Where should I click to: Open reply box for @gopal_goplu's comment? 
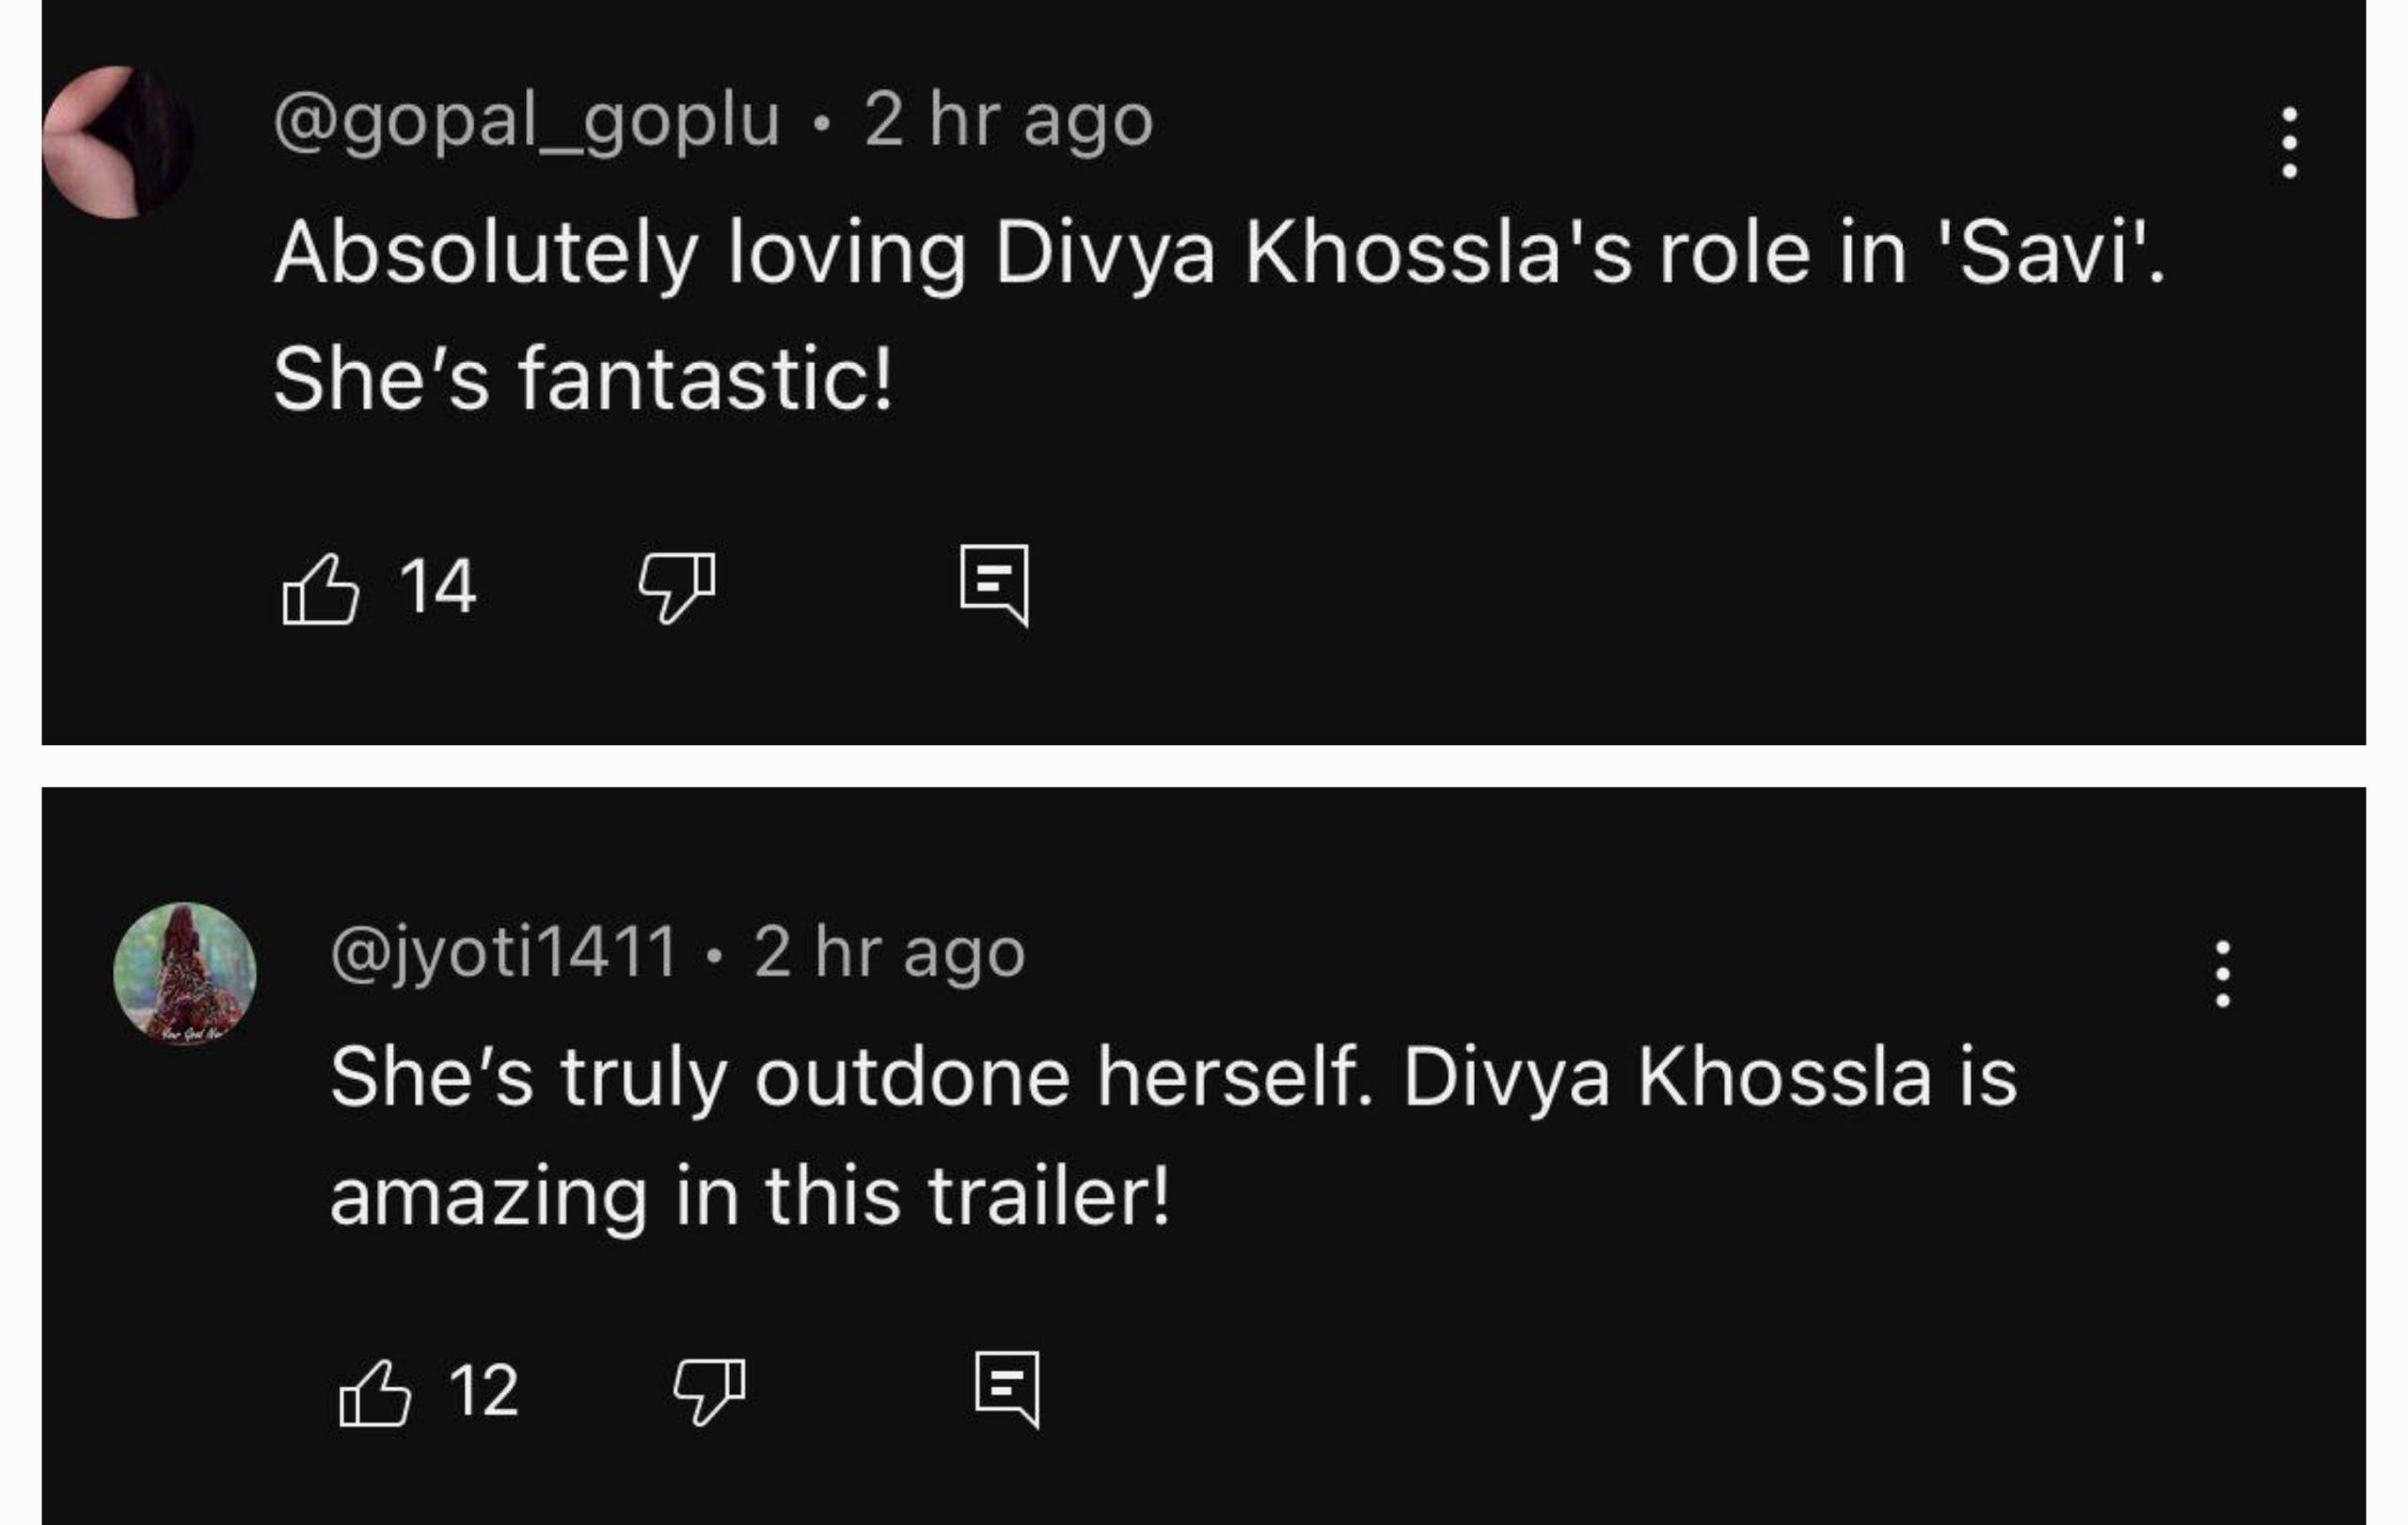994,585
